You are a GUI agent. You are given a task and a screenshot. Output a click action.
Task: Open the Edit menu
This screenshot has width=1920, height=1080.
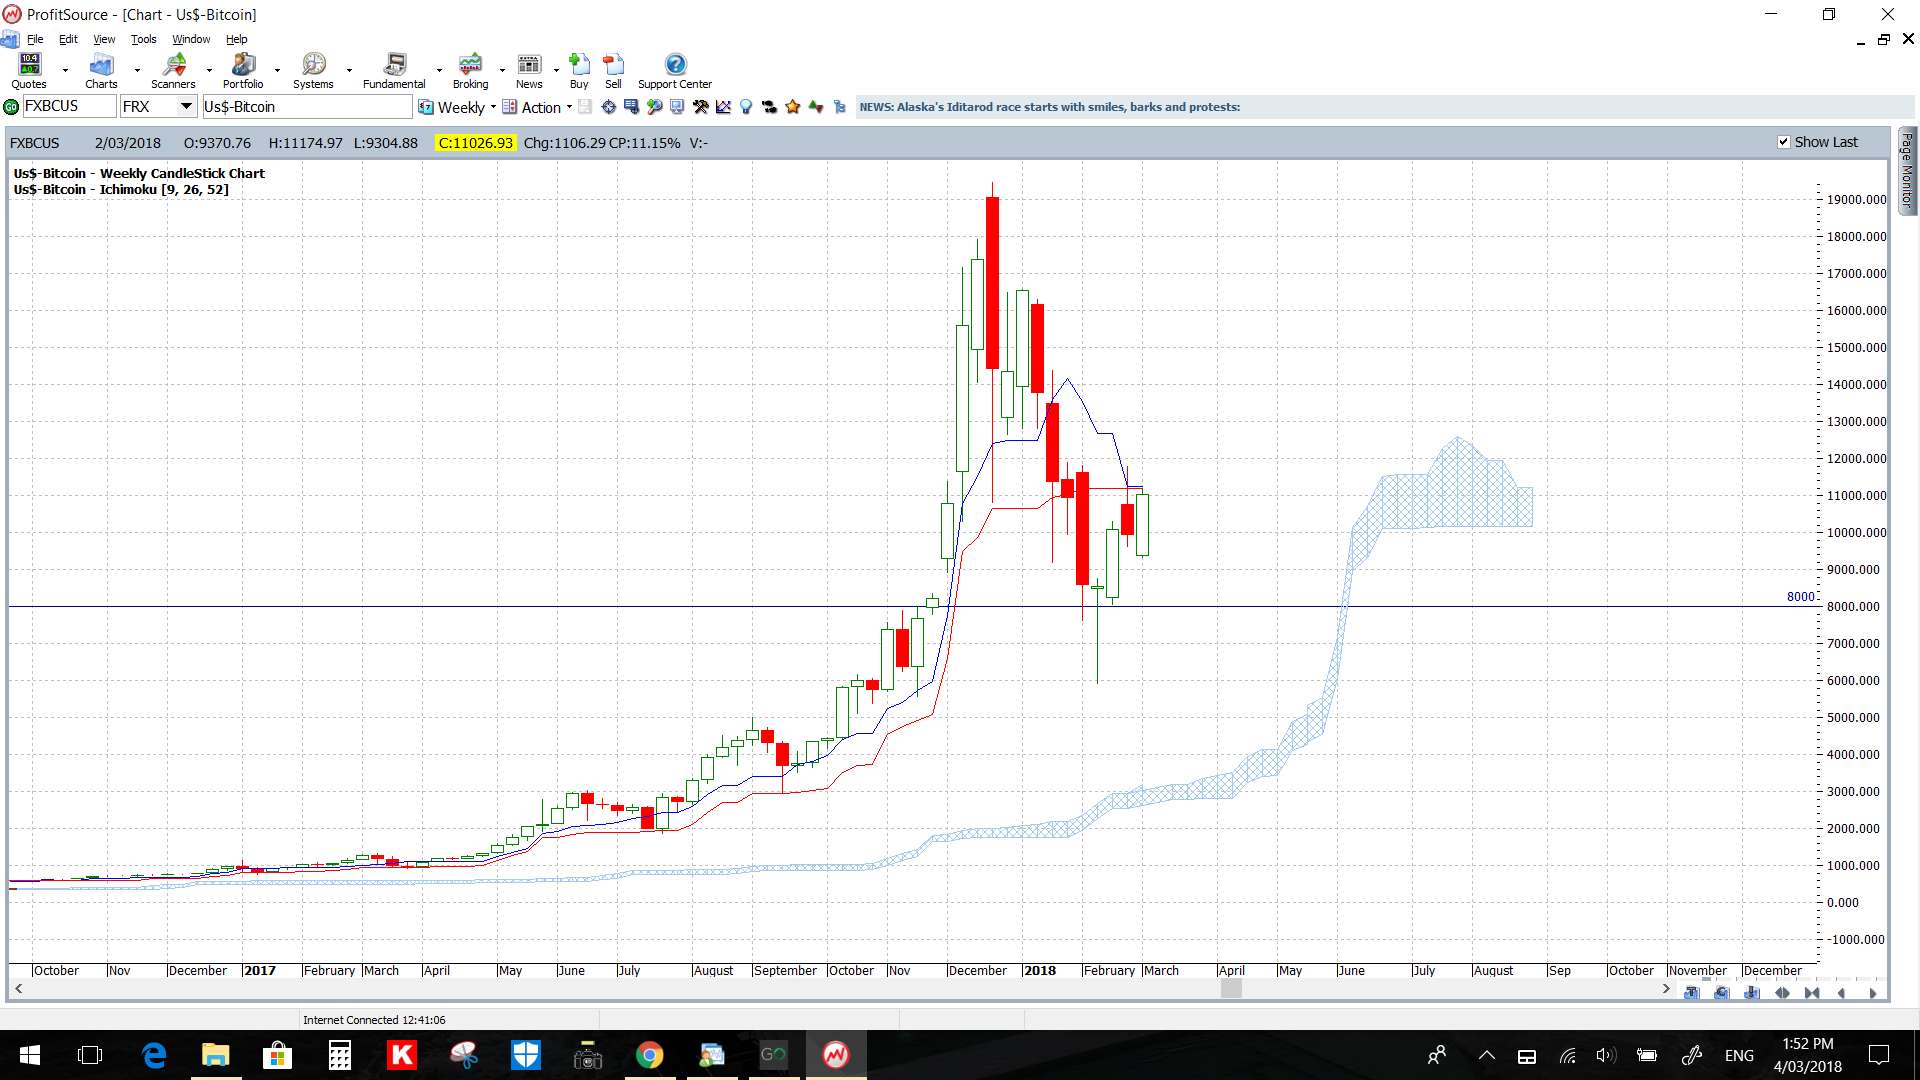pos(68,39)
